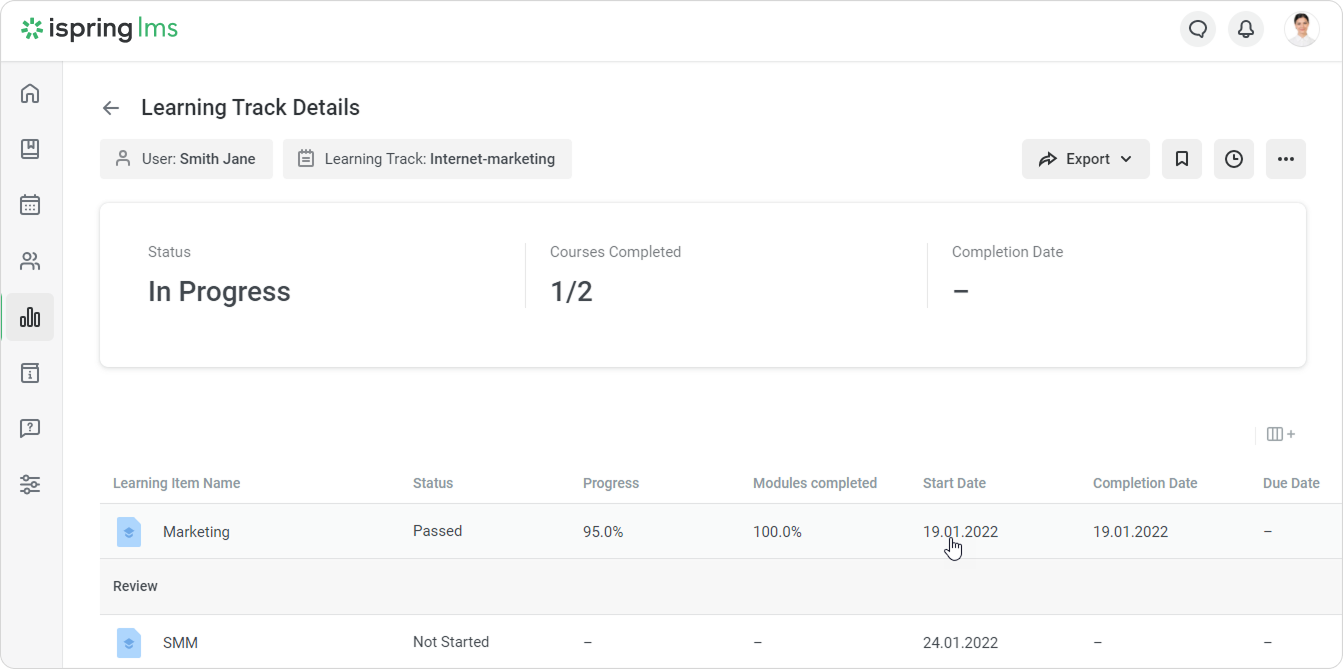Open the help question bubble icon
The image size is (1343, 669).
pyautogui.click(x=30, y=429)
